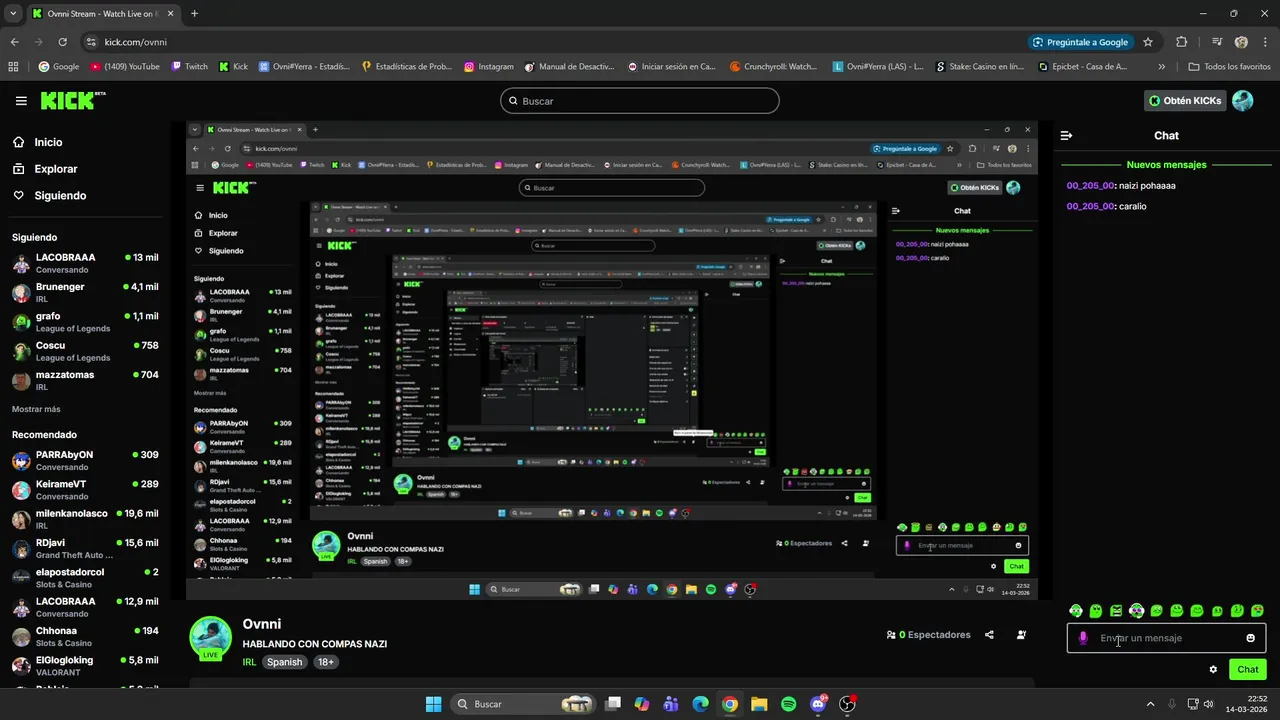Image resolution: width=1280 pixels, height=720 pixels.
Task: Open the IRL category link under Ovnni
Action: pos(250,662)
